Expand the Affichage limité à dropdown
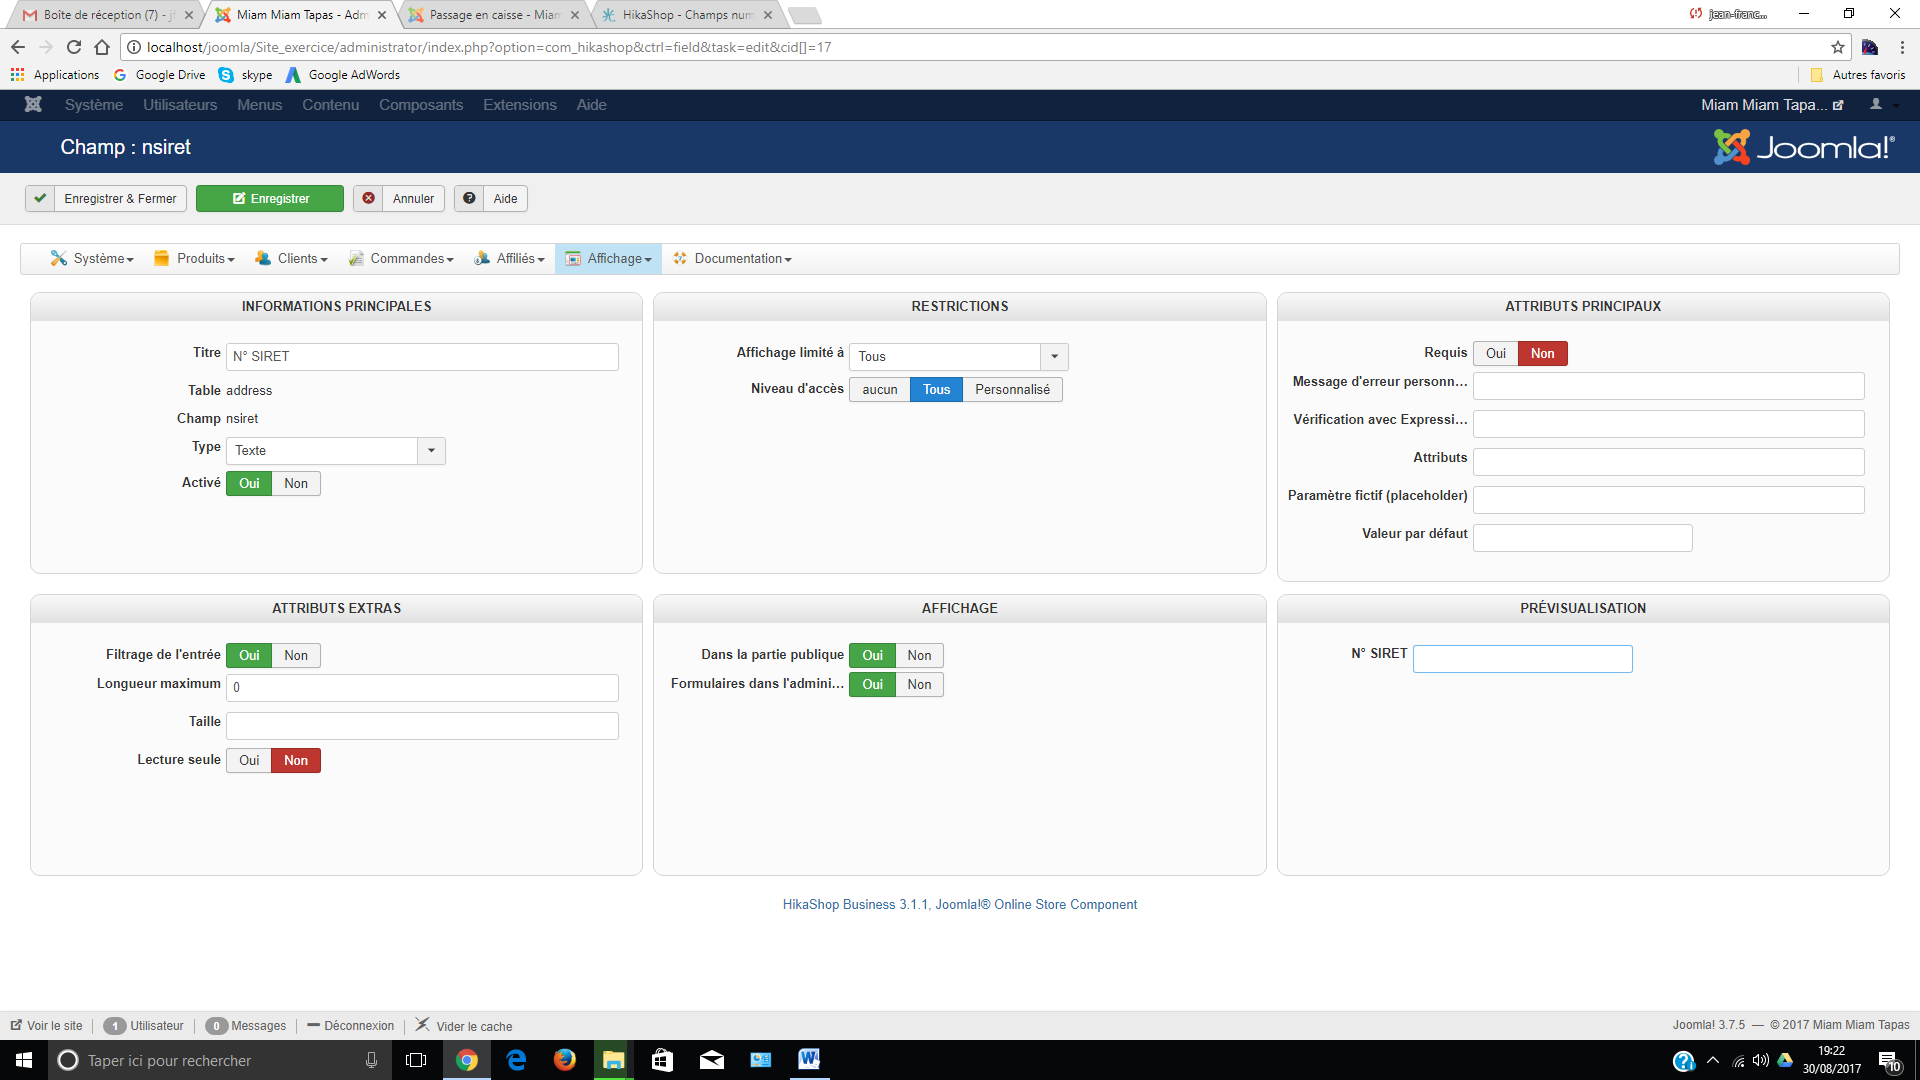1920x1080 pixels. pos(958,357)
